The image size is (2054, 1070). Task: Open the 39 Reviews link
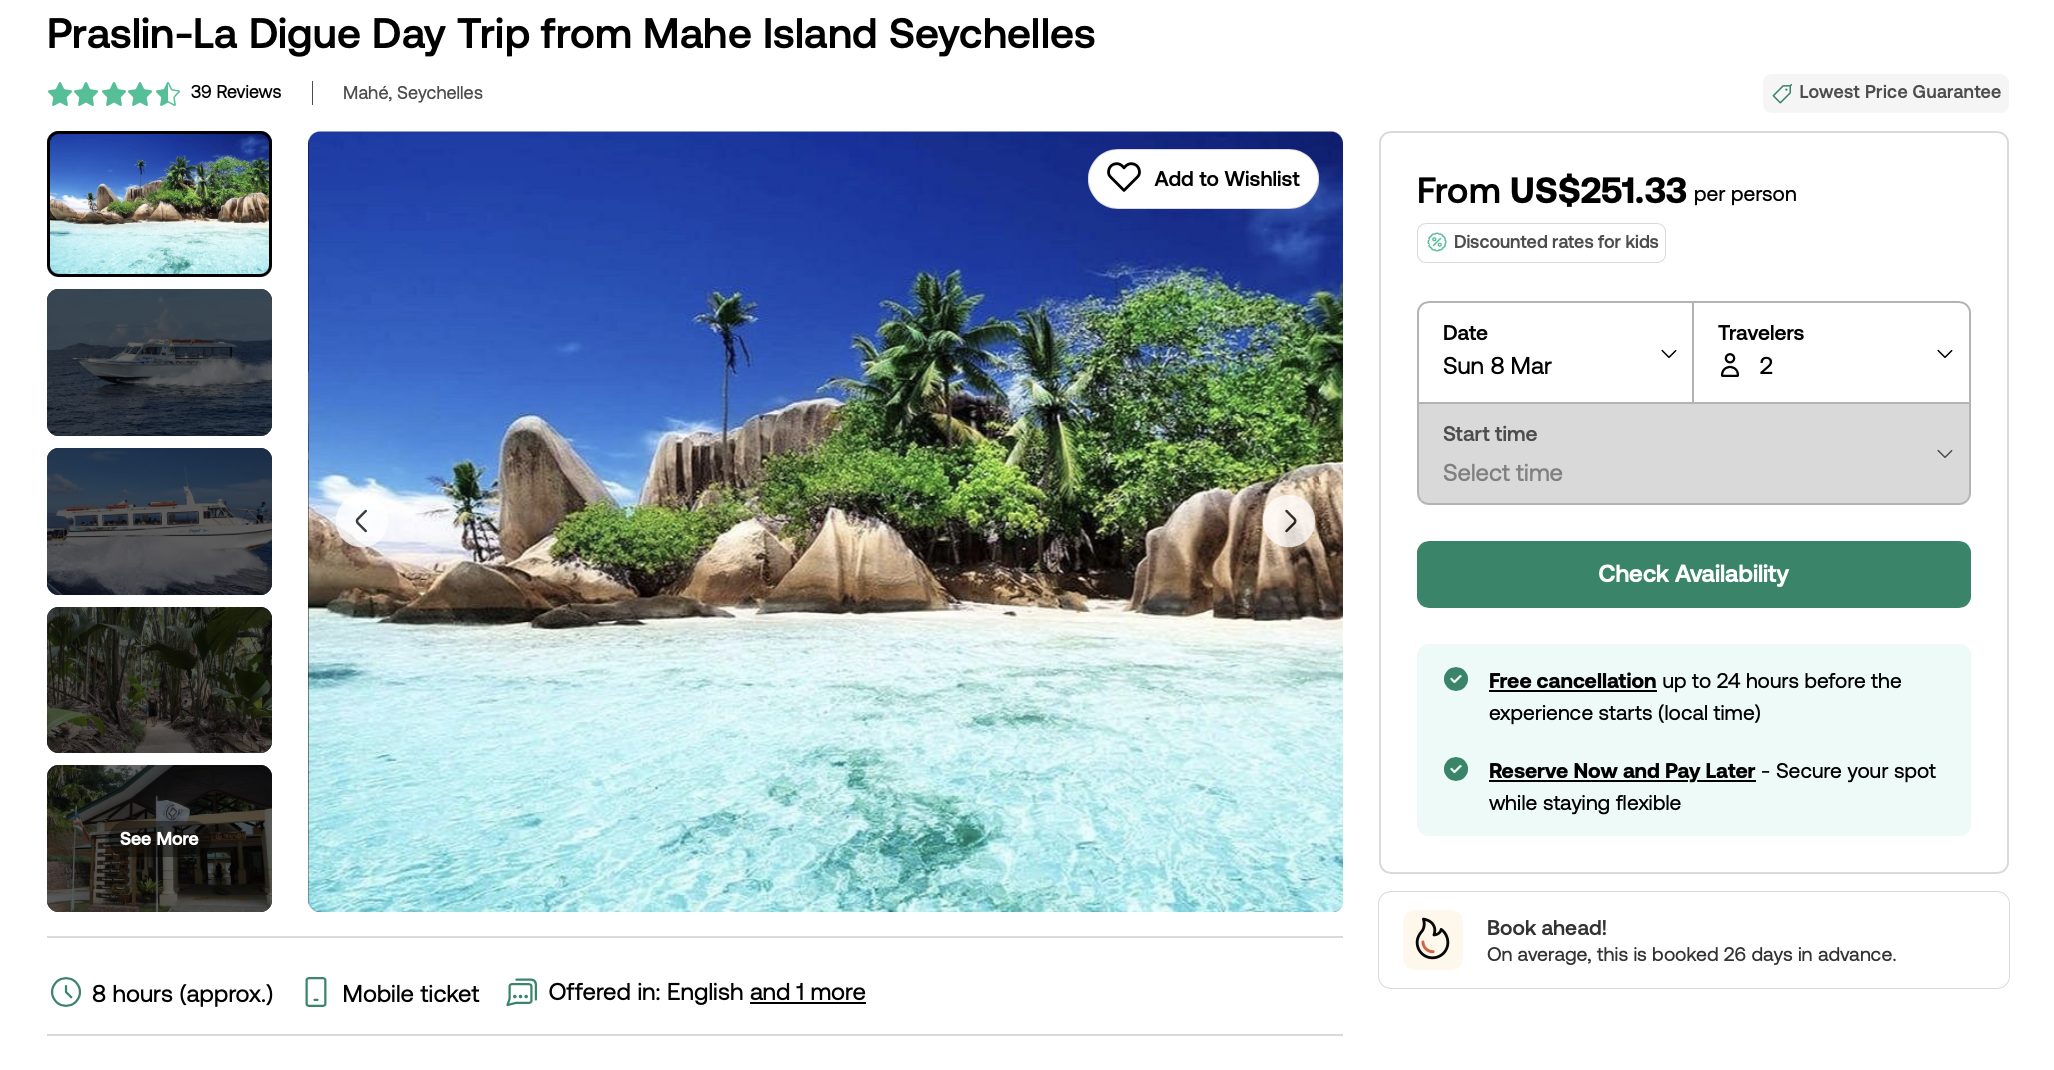236,92
